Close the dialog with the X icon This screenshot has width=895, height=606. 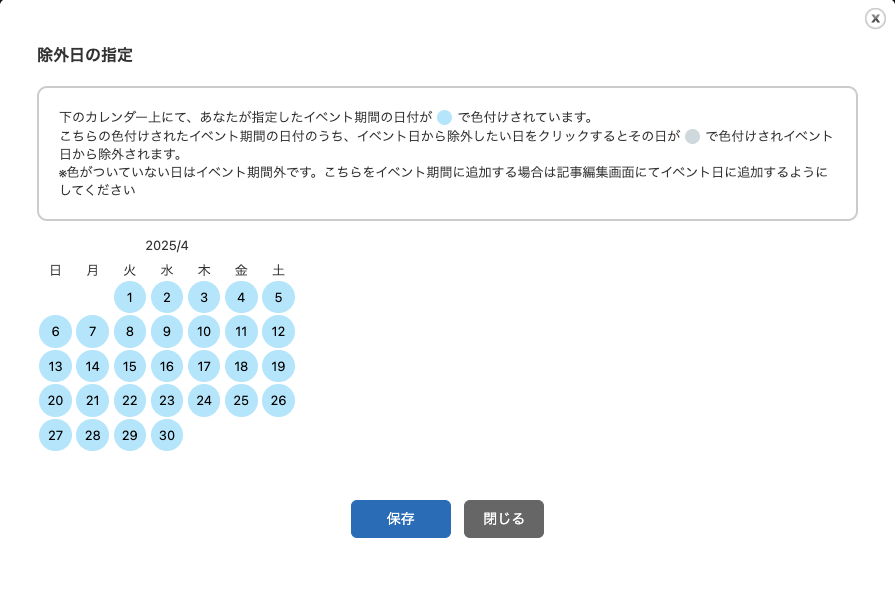[x=875, y=18]
